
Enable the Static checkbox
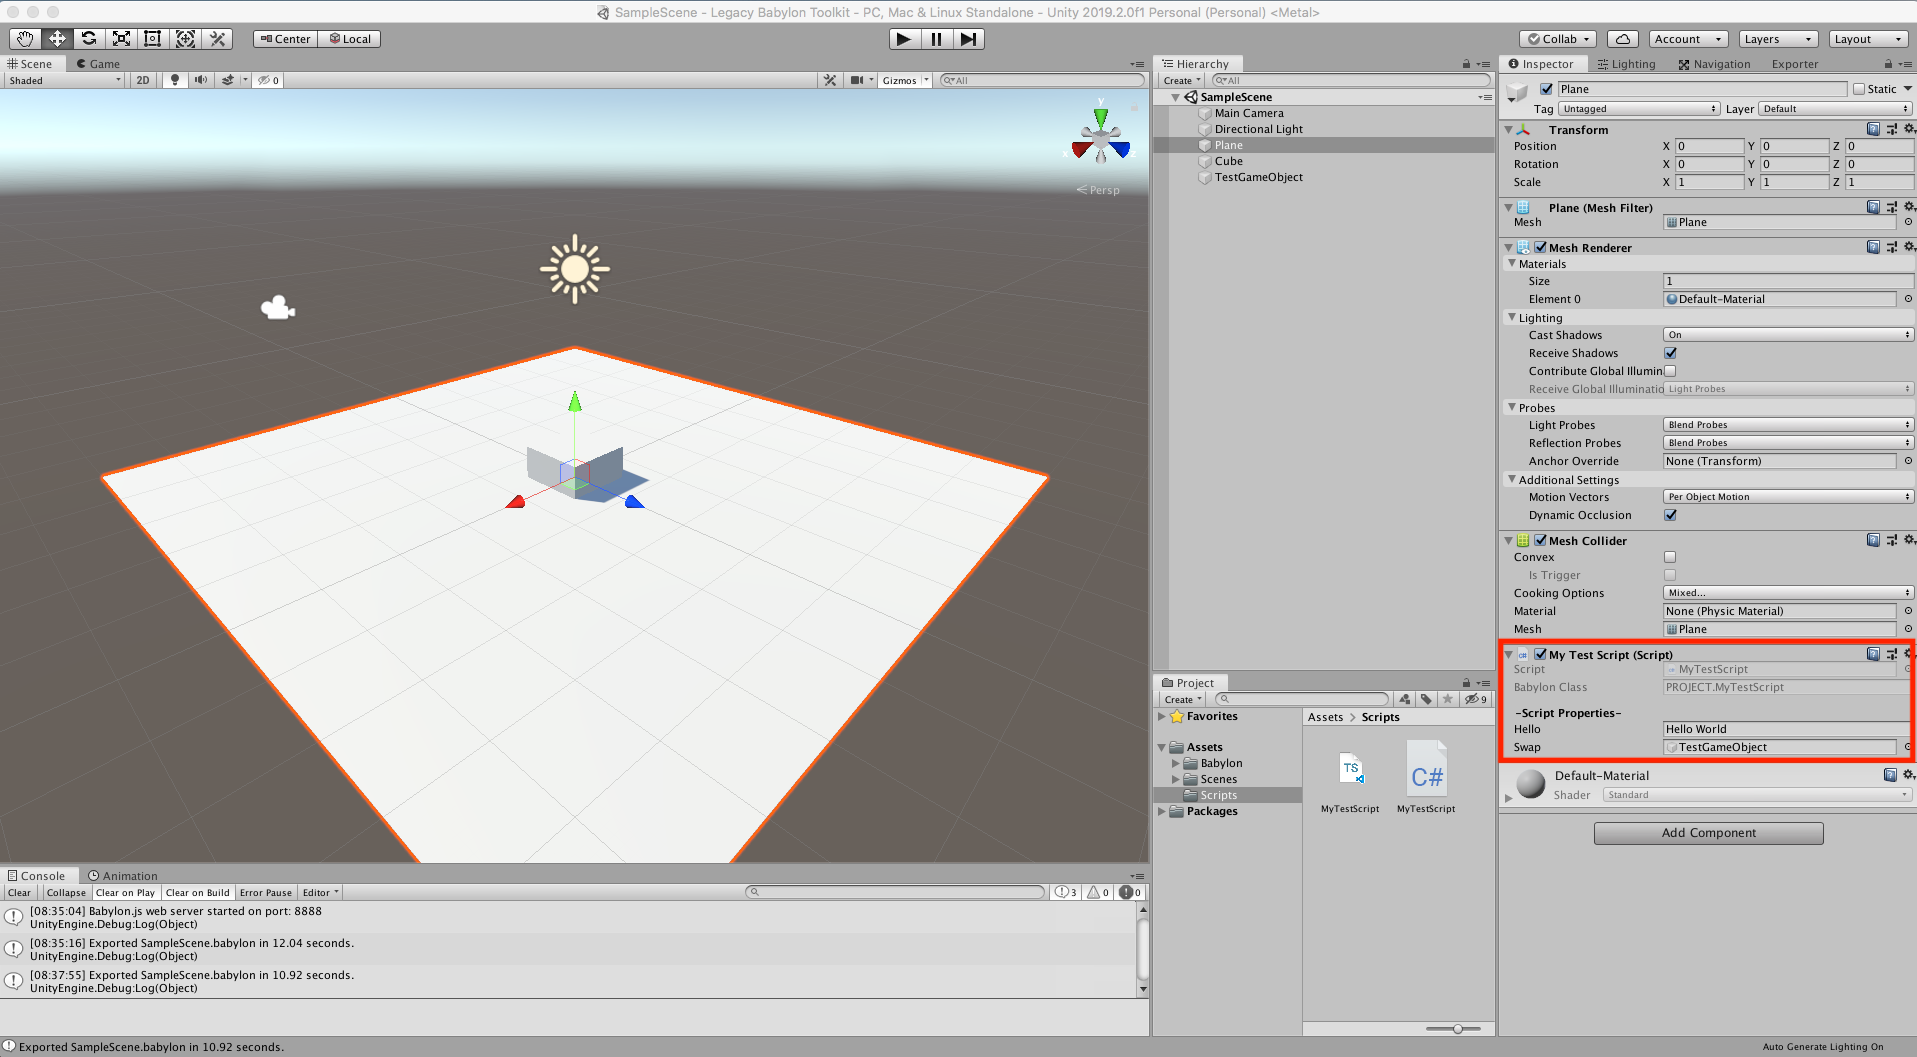pos(1859,89)
